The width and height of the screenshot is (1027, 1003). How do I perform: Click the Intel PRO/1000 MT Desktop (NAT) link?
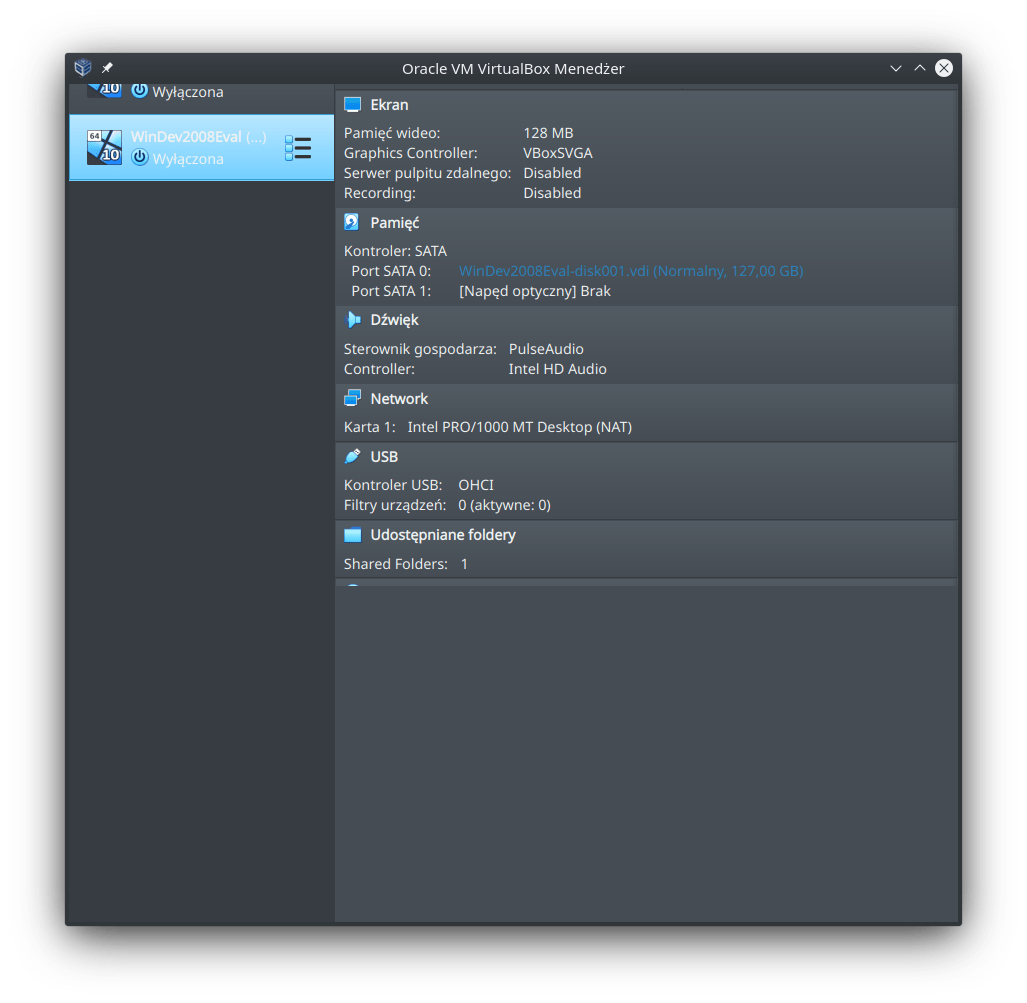[x=519, y=427]
